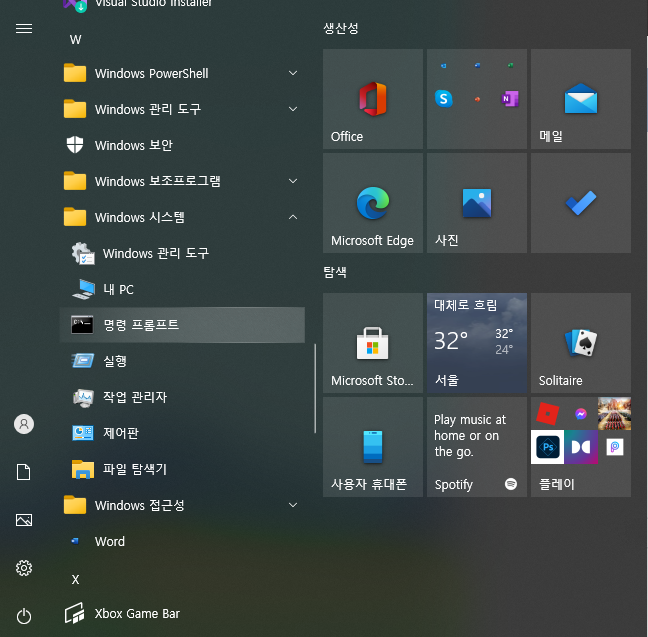
Task: Open the Office tile
Action: 373,99
